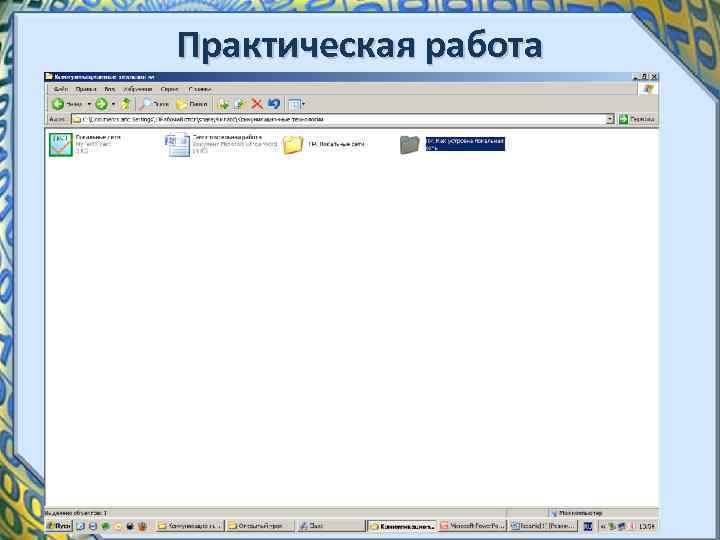Click the yellow folder's Локальные сети label
This screenshot has width=720, height=540.
click(337, 144)
